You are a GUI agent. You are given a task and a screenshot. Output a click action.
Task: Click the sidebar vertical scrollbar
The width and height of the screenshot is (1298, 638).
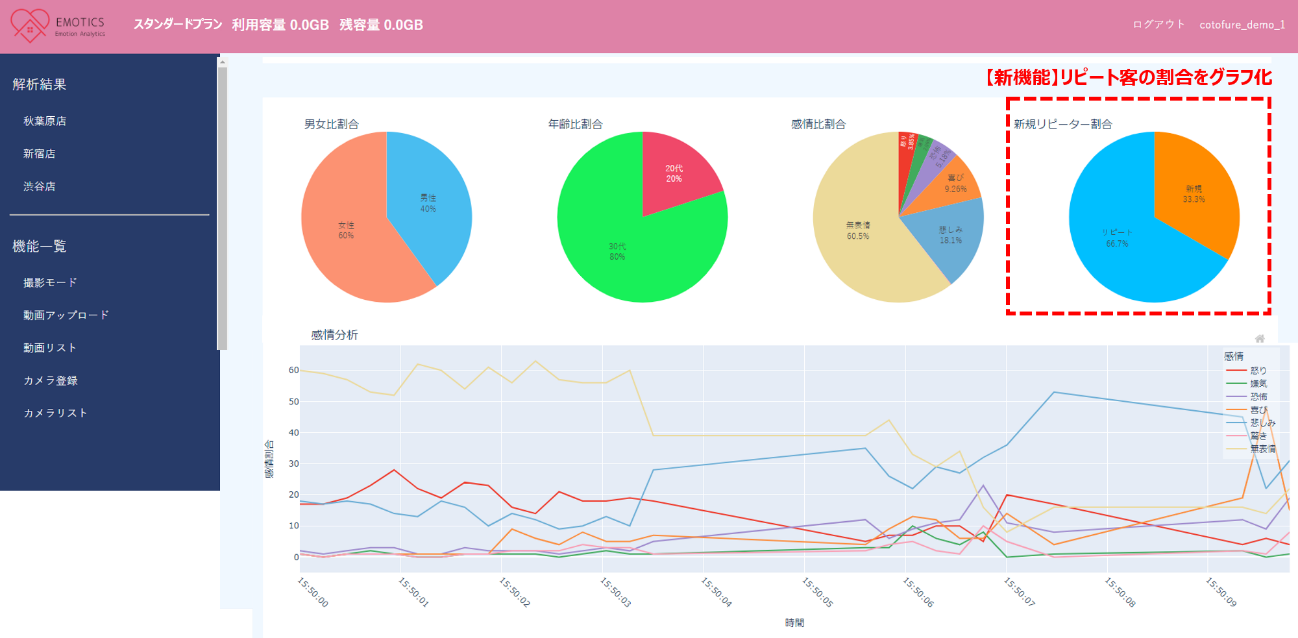[223, 200]
